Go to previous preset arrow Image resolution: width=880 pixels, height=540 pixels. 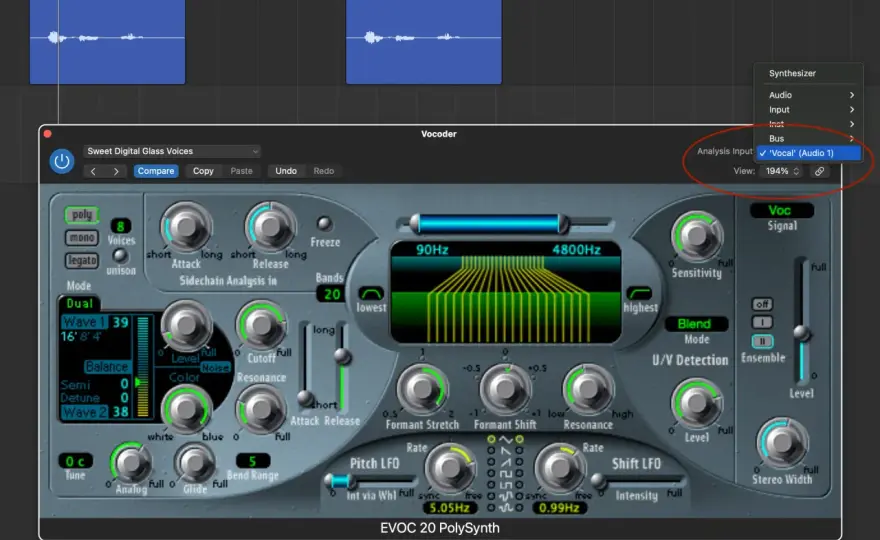coord(93,171)
